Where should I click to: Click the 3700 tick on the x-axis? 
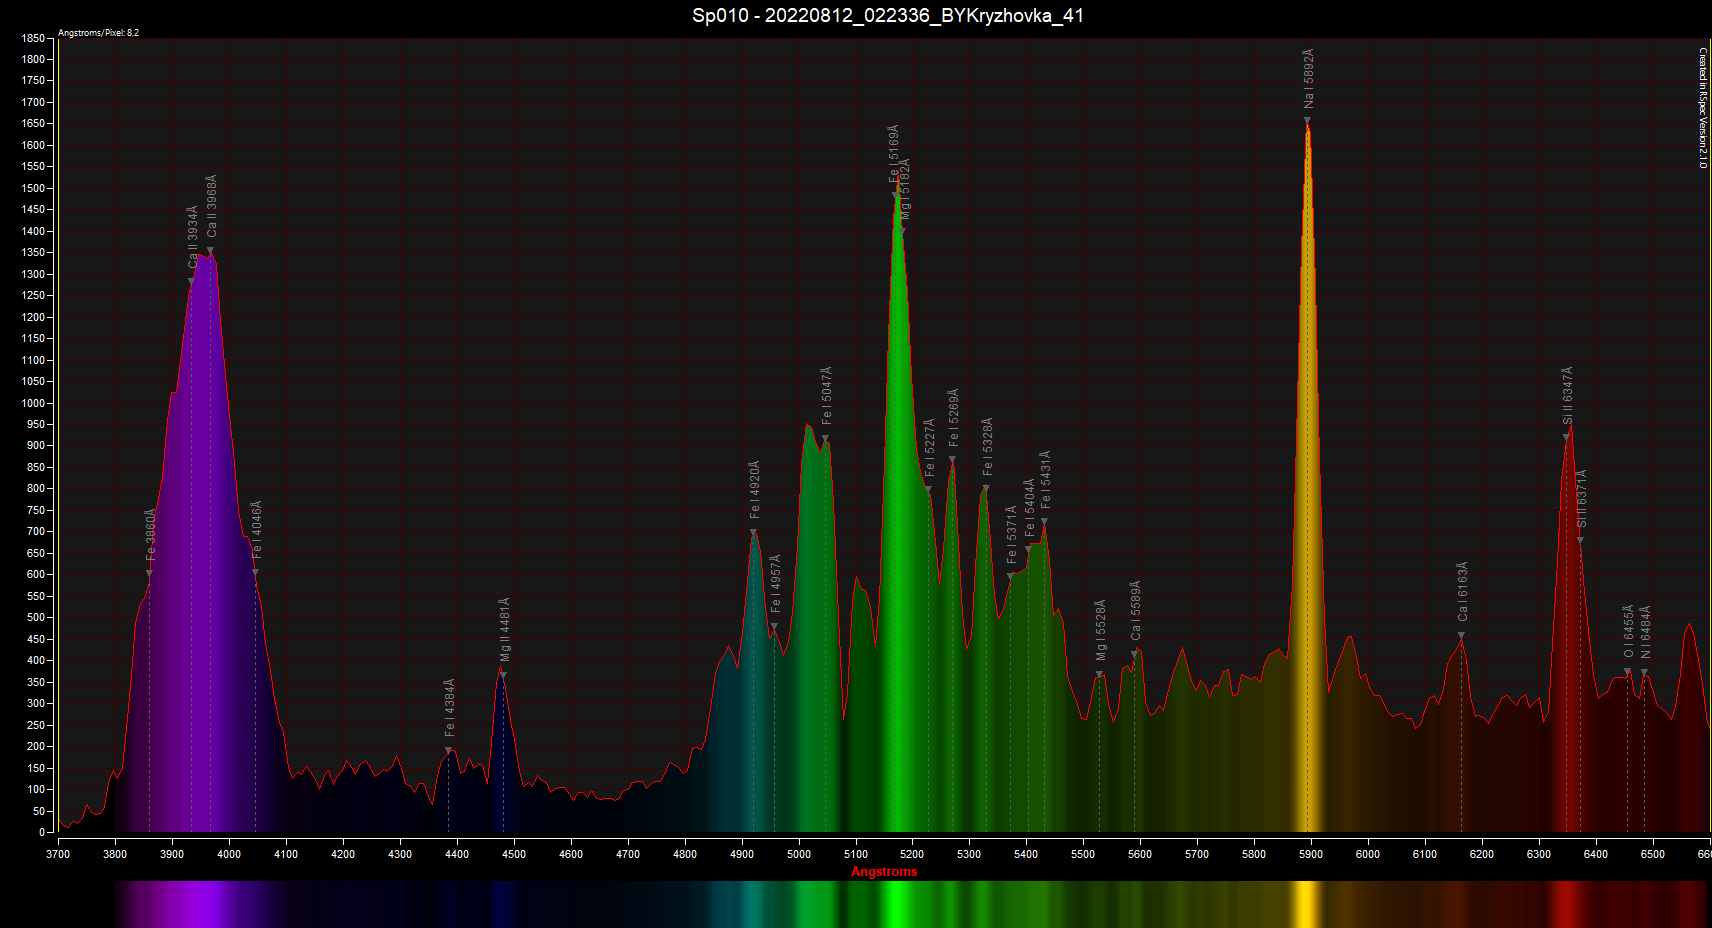58,854
